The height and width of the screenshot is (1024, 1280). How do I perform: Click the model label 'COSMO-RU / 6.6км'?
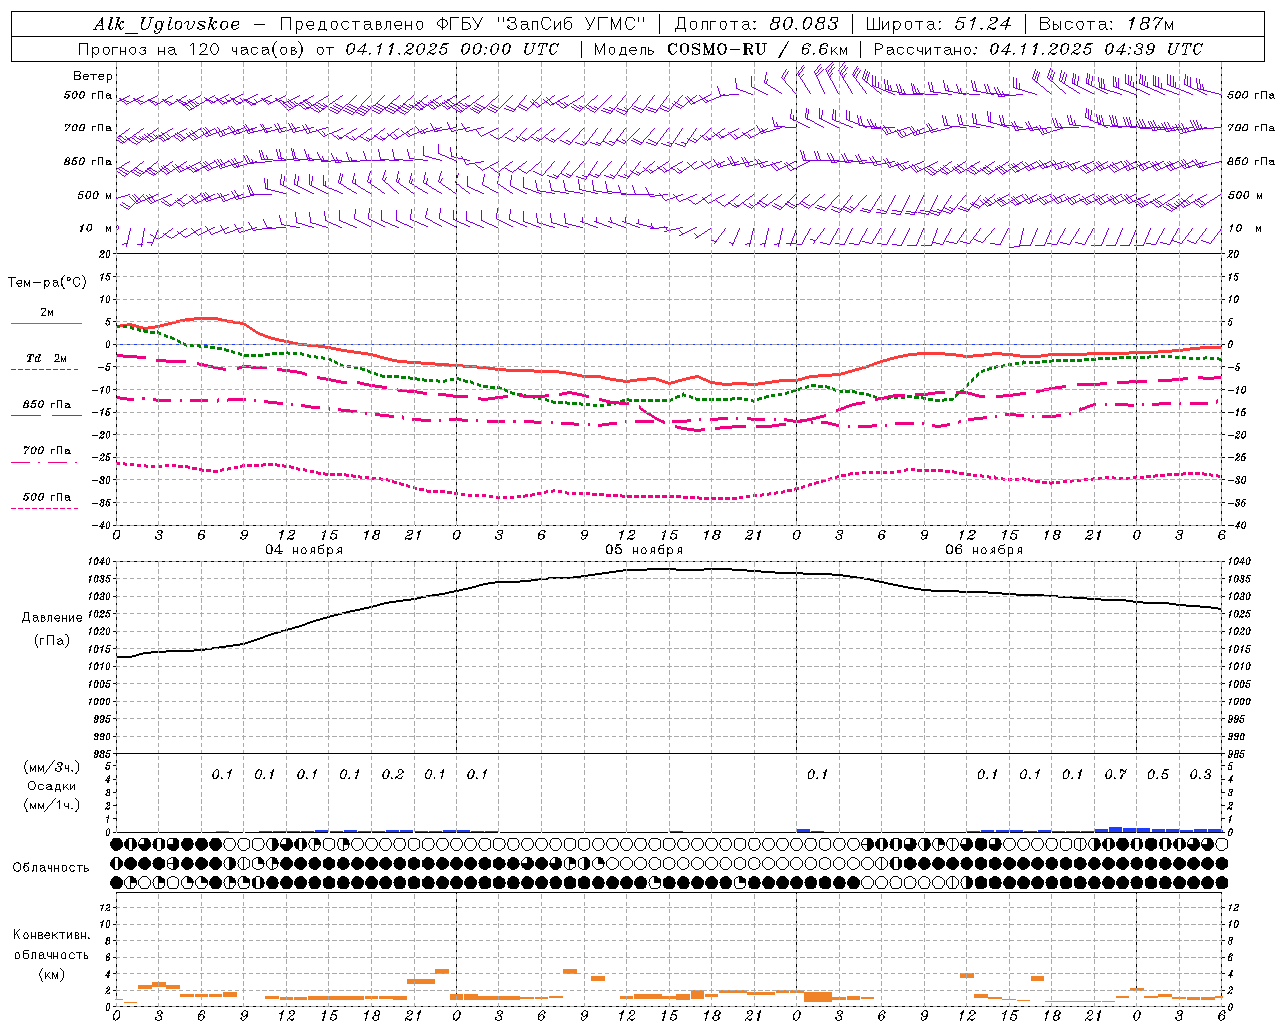tap(758, 49)
